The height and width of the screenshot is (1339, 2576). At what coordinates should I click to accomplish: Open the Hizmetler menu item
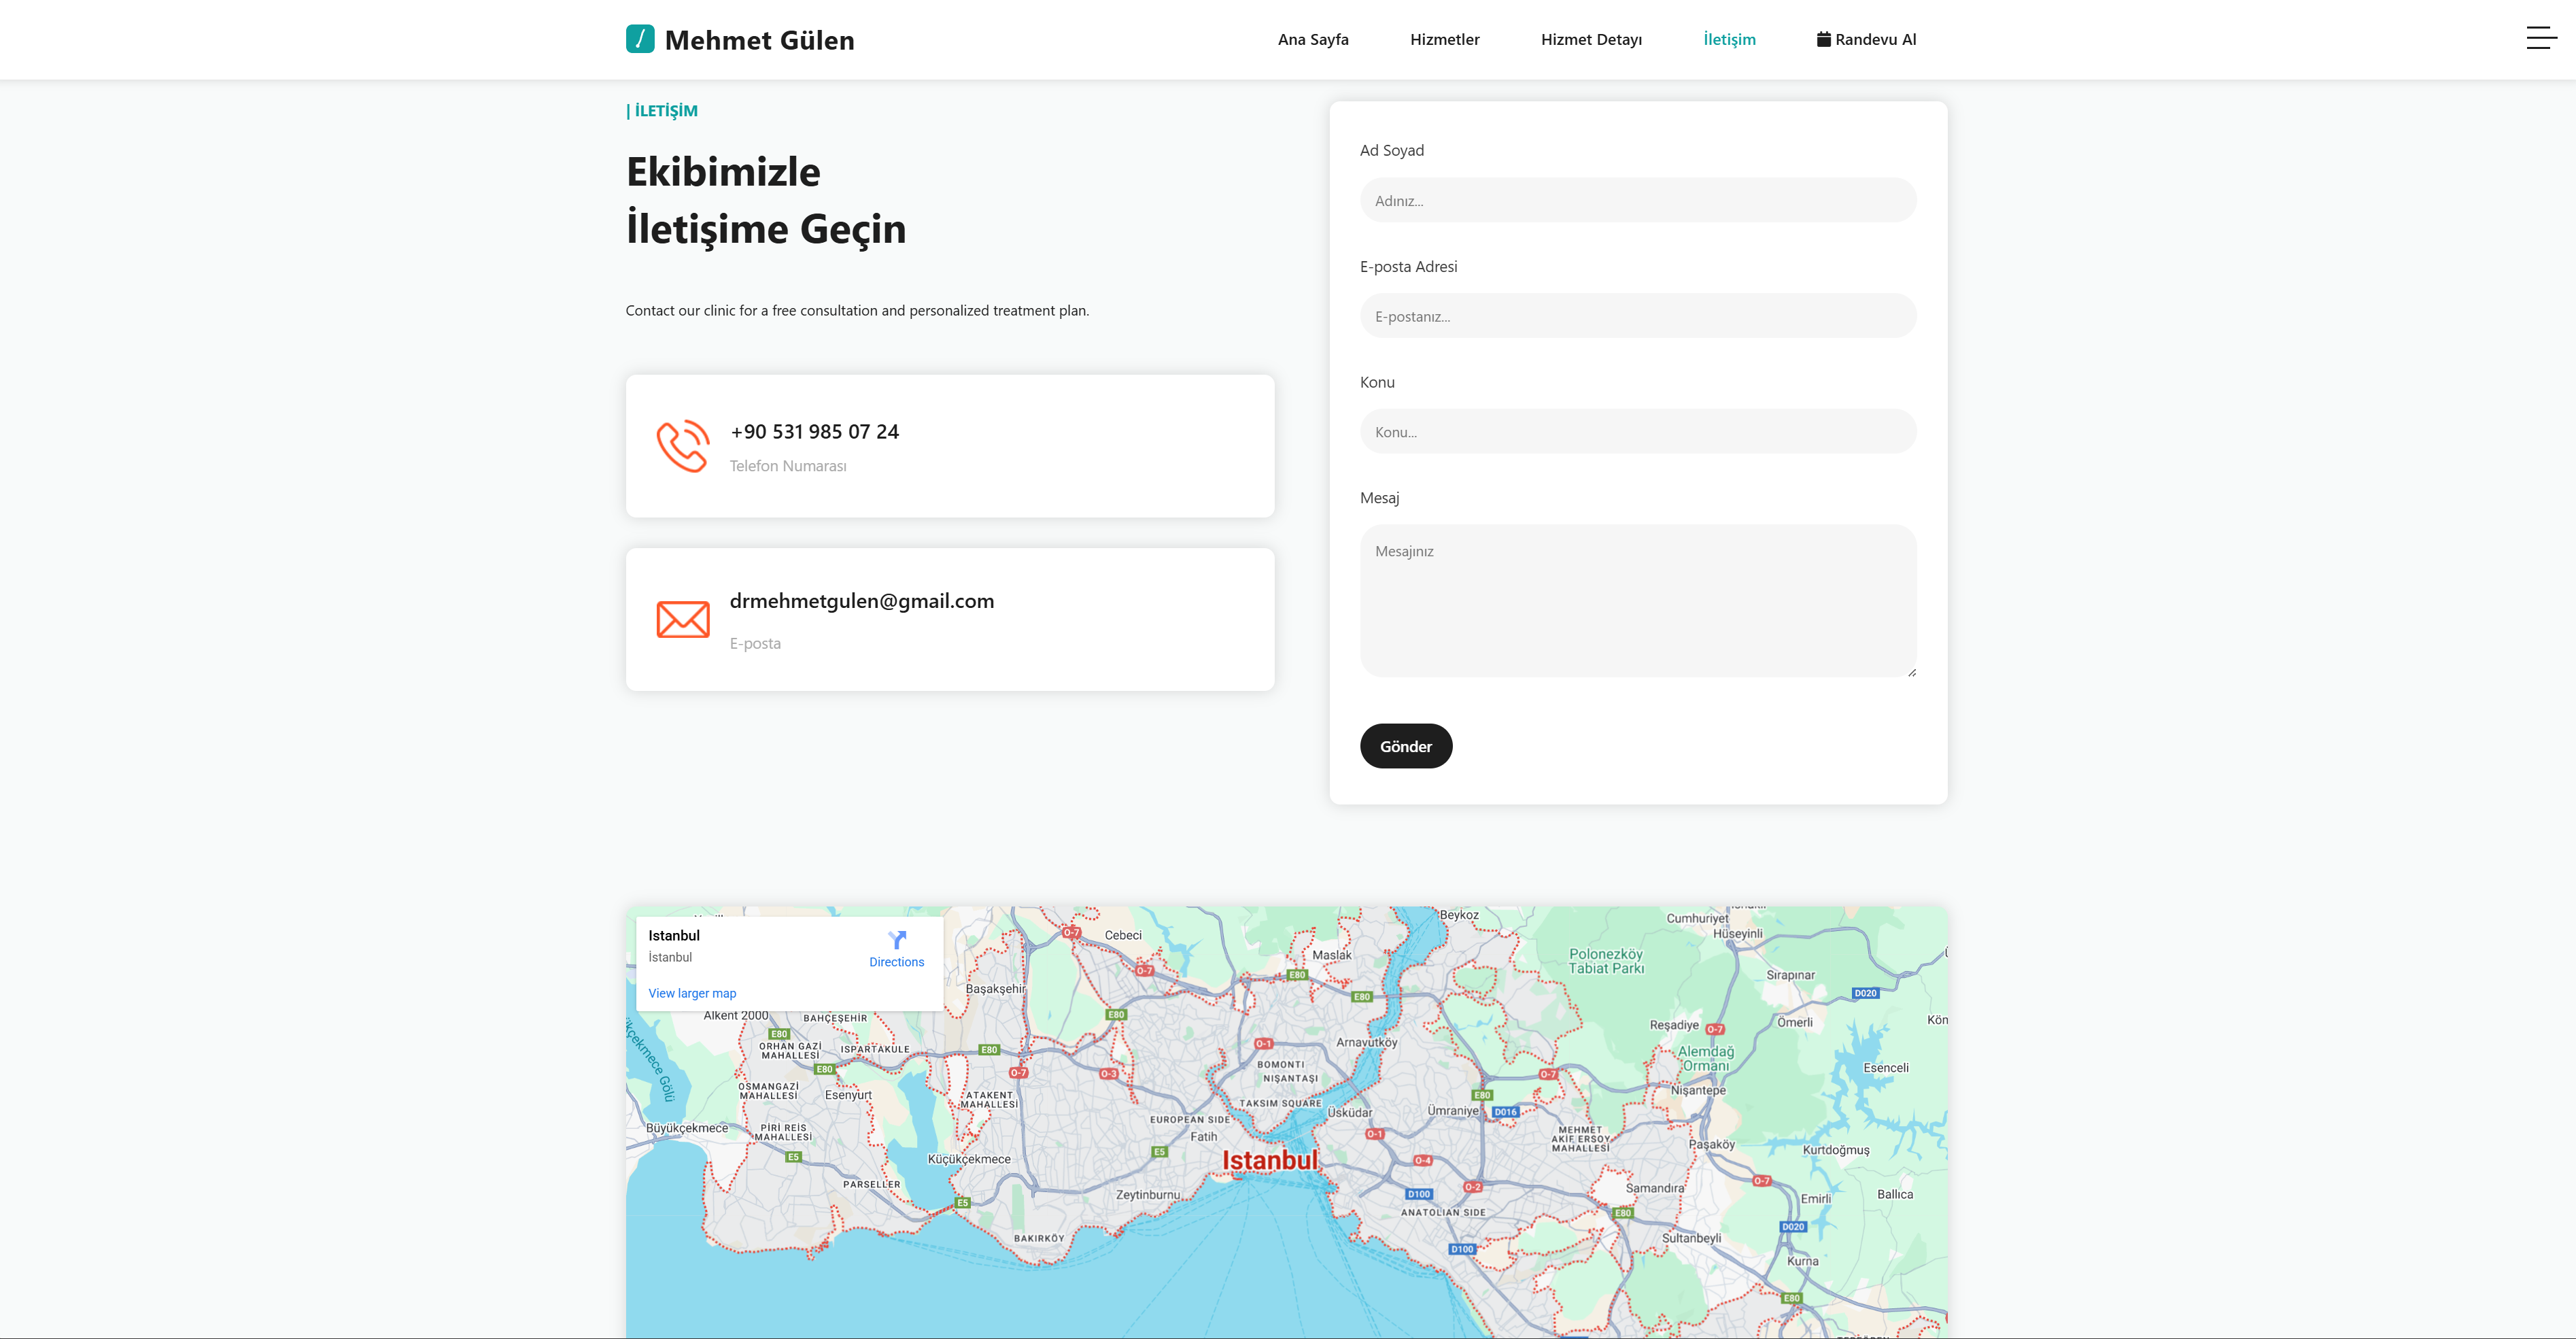click(x=1444, y=39)
